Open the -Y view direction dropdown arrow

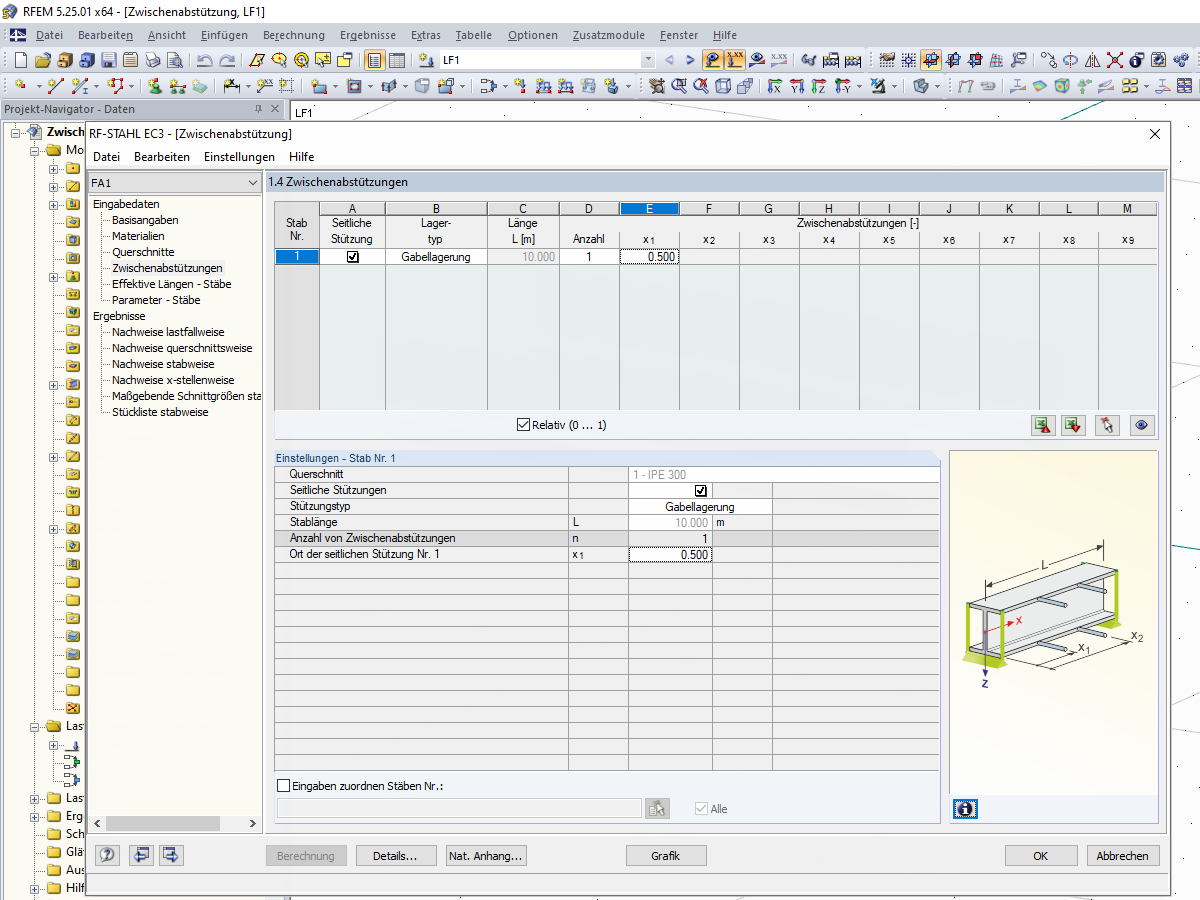point(860,86)
